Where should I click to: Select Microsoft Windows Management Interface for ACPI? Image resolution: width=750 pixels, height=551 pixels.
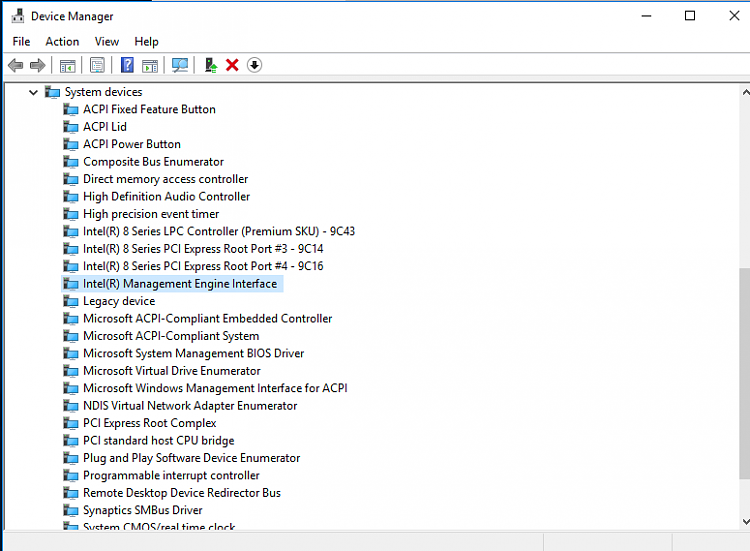pyautogui.click(x=215, y=388)
